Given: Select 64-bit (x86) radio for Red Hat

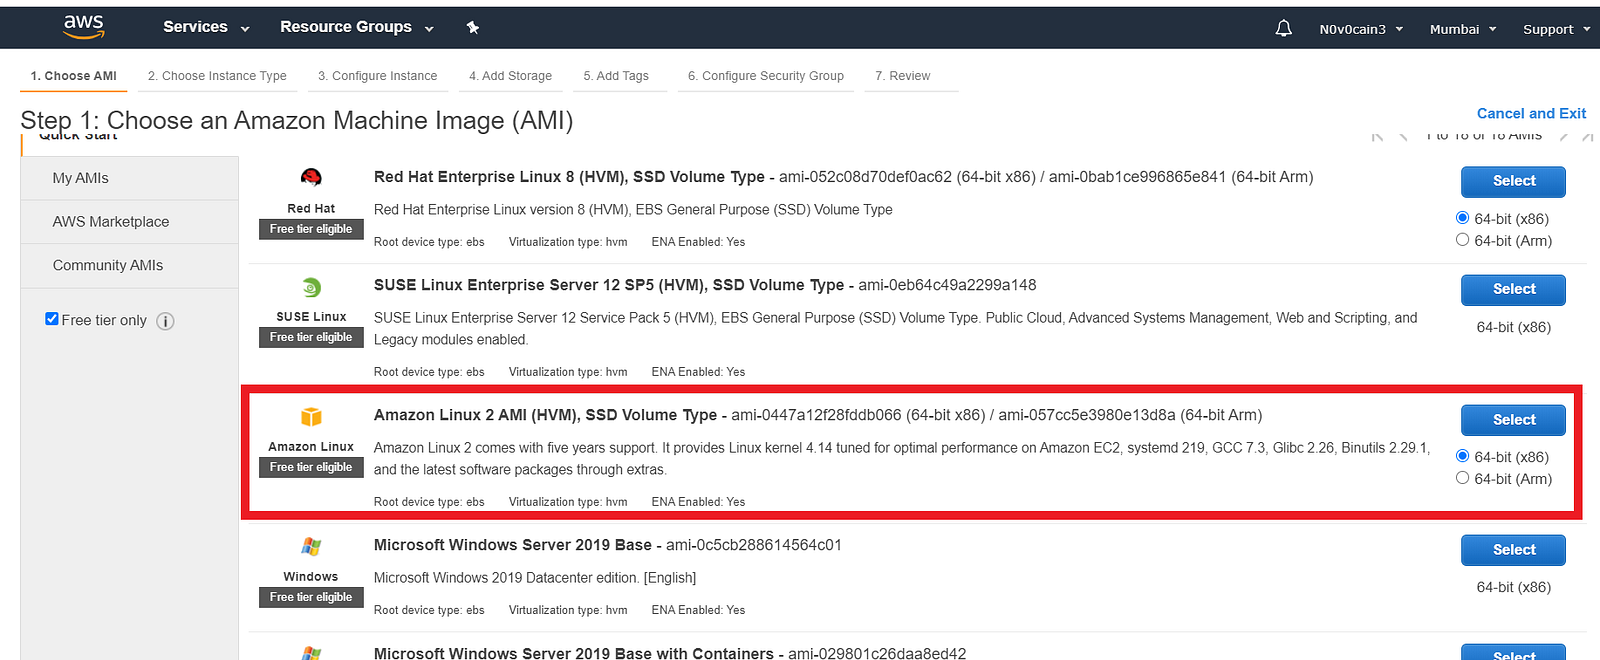Looking at the screenshot, I should 1463,218.
